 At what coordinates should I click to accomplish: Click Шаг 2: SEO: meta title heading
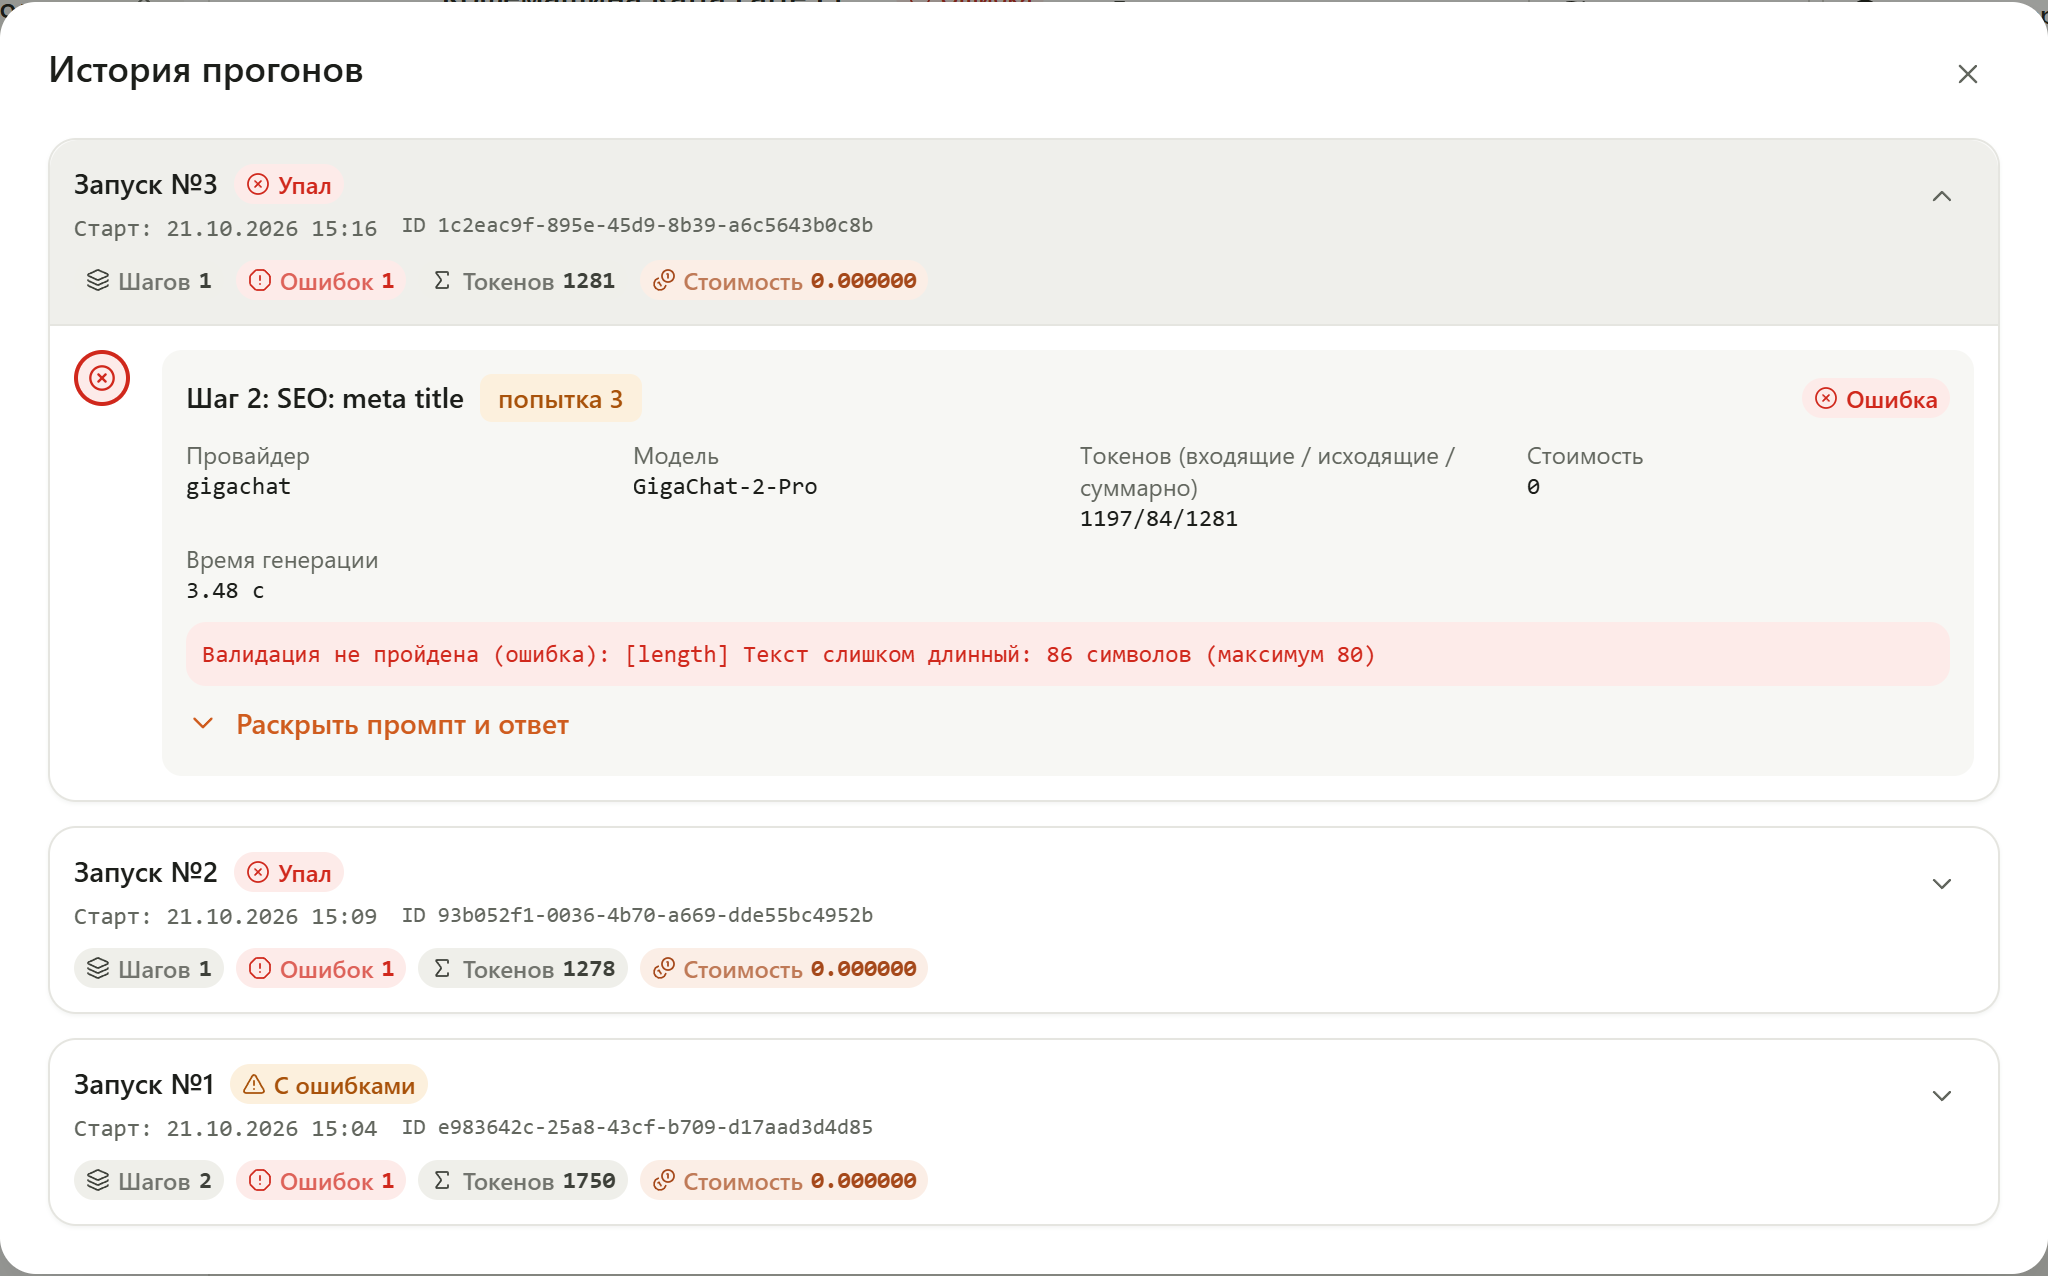pyautogui.click(x=325, y=399)
